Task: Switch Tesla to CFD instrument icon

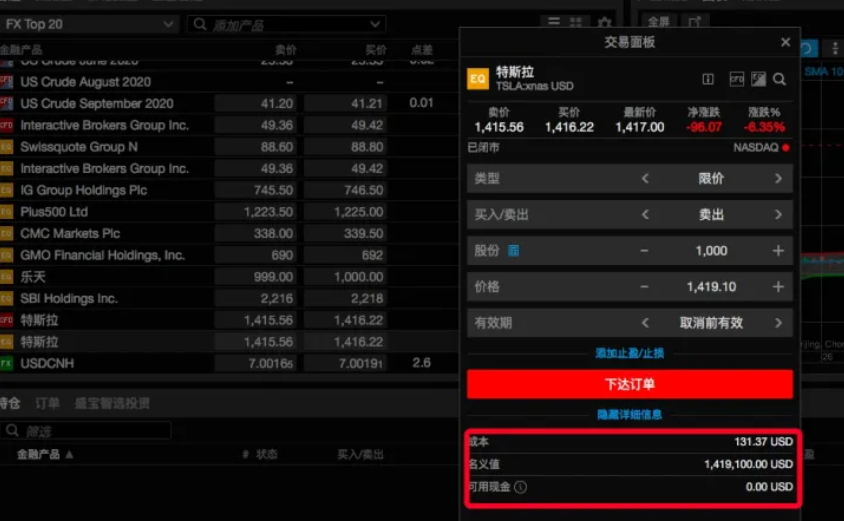Action: pos(736,80)
